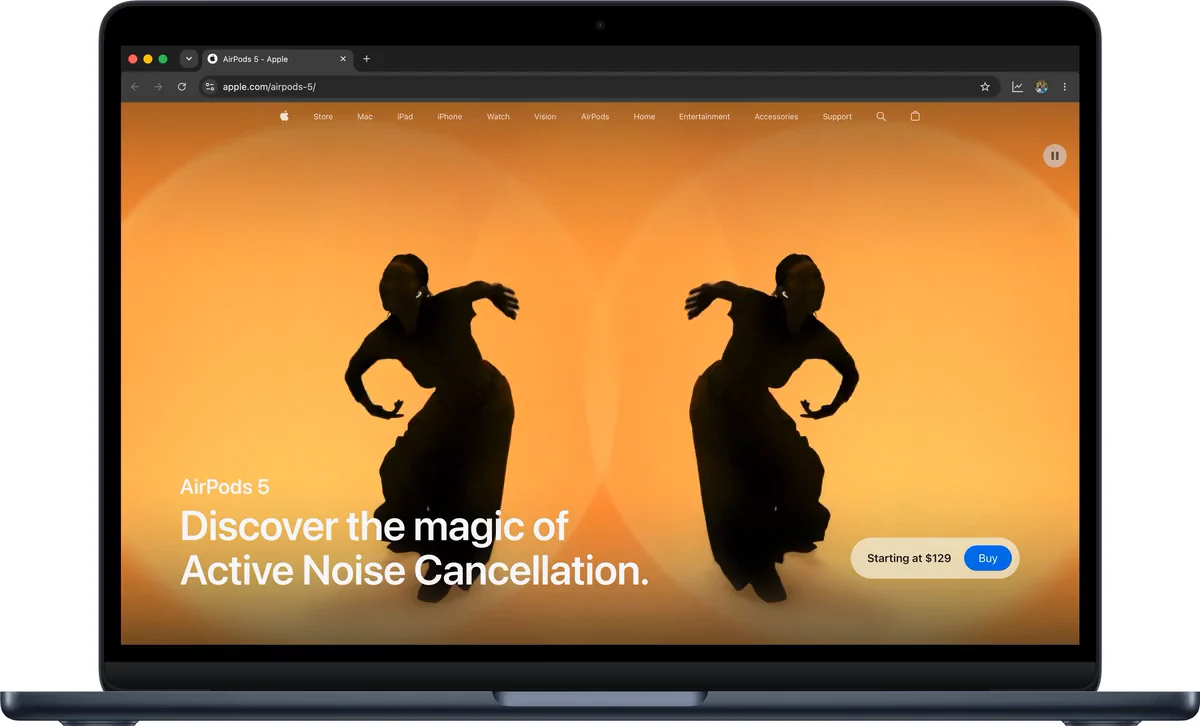Open the Home menu item

(644, 117)
